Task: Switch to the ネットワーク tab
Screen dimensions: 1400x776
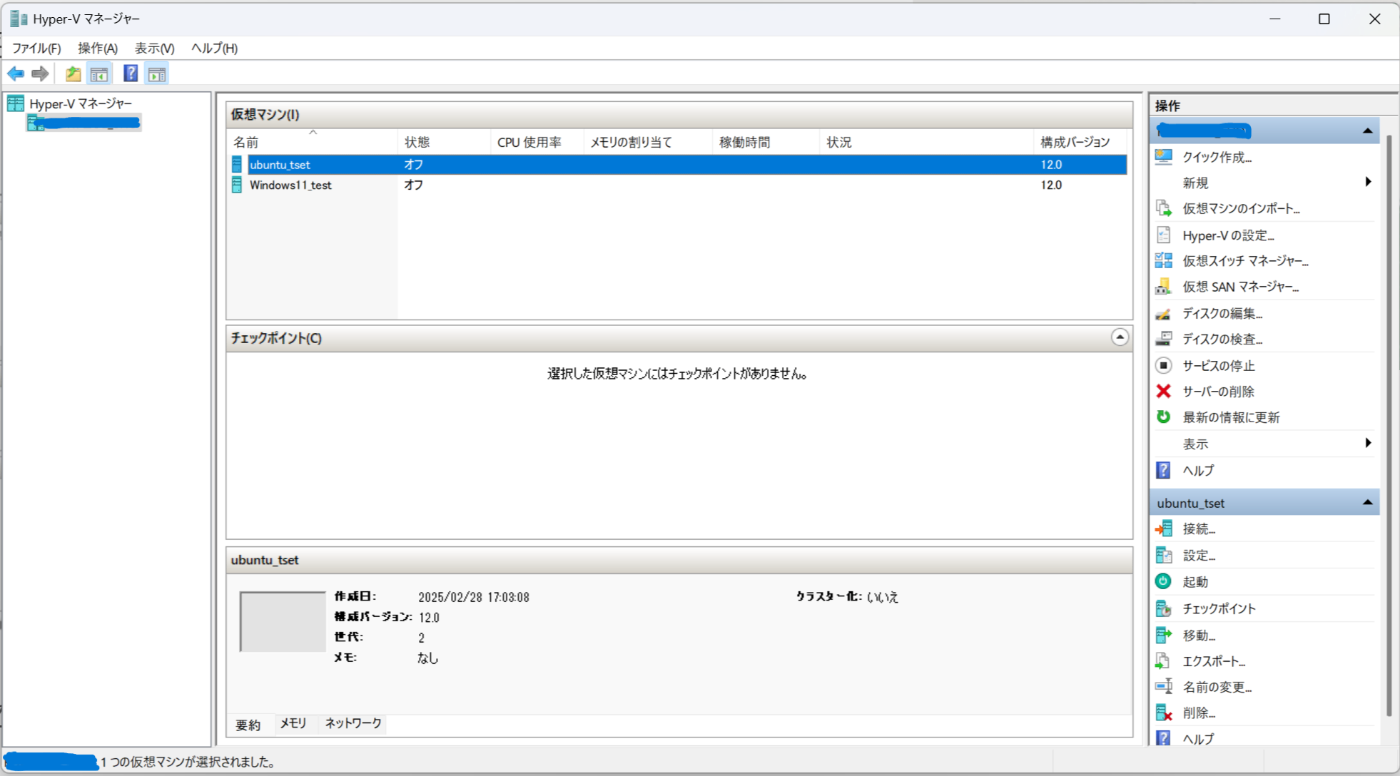Action: 353,723
